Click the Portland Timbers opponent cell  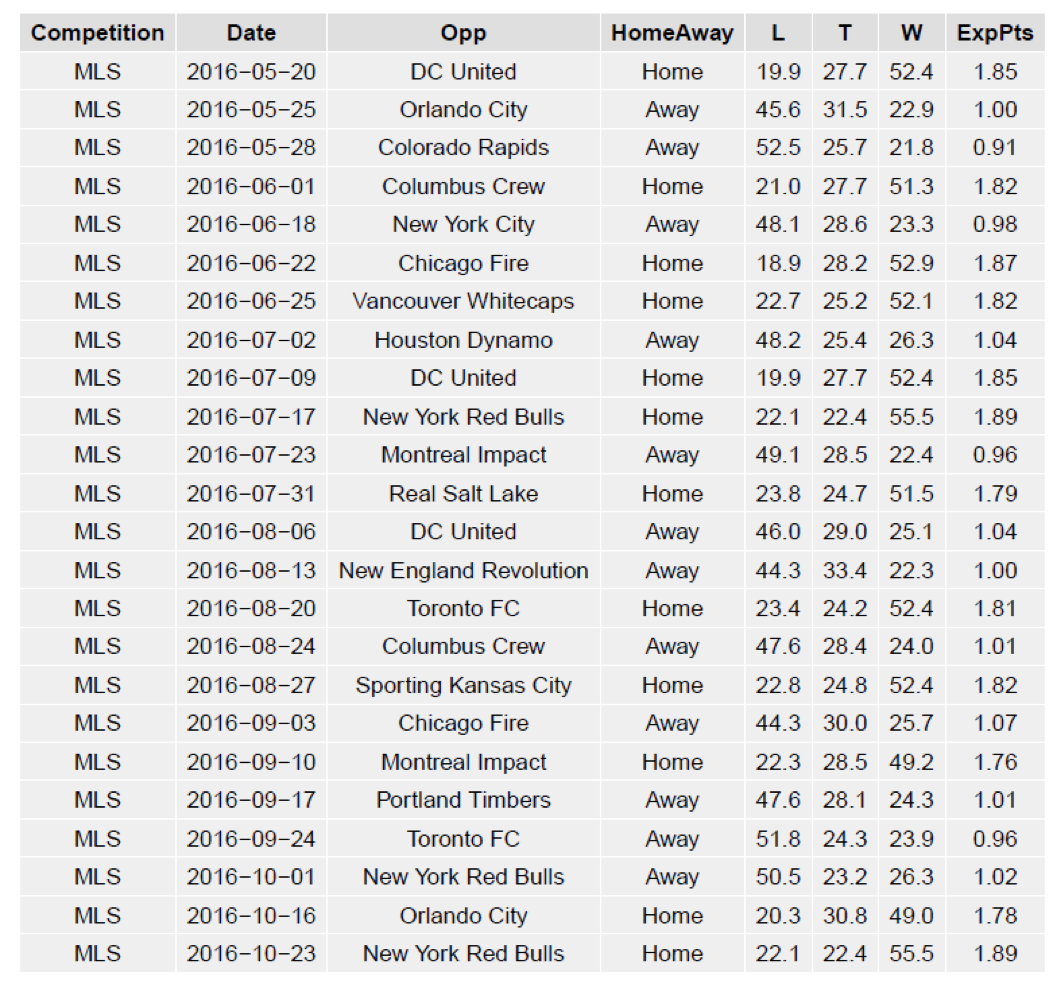tap(463, 800)
